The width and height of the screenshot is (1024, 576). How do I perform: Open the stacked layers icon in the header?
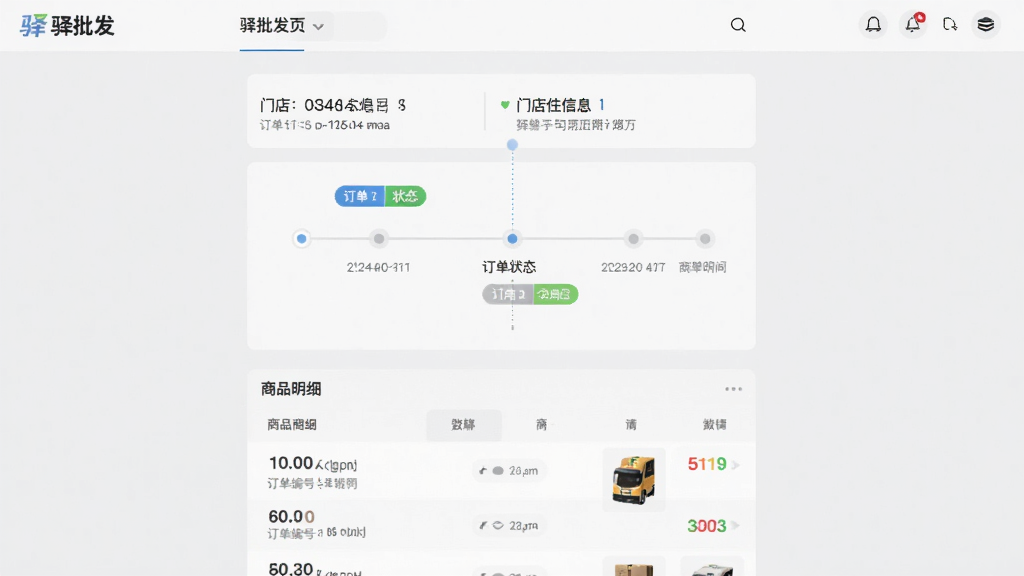coord(985,25)
